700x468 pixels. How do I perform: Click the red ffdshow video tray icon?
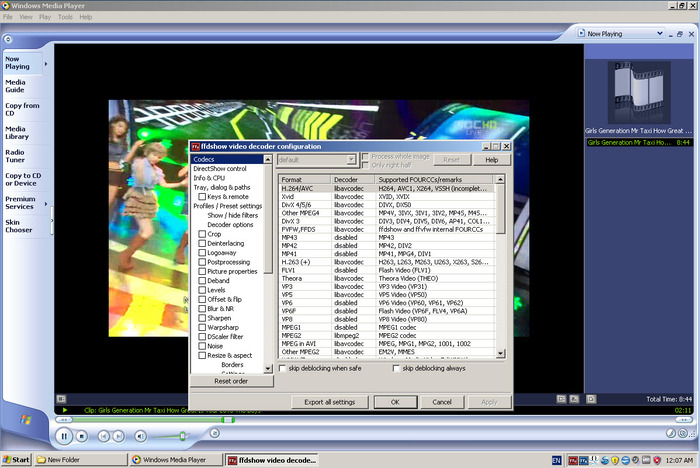(573, 460)
